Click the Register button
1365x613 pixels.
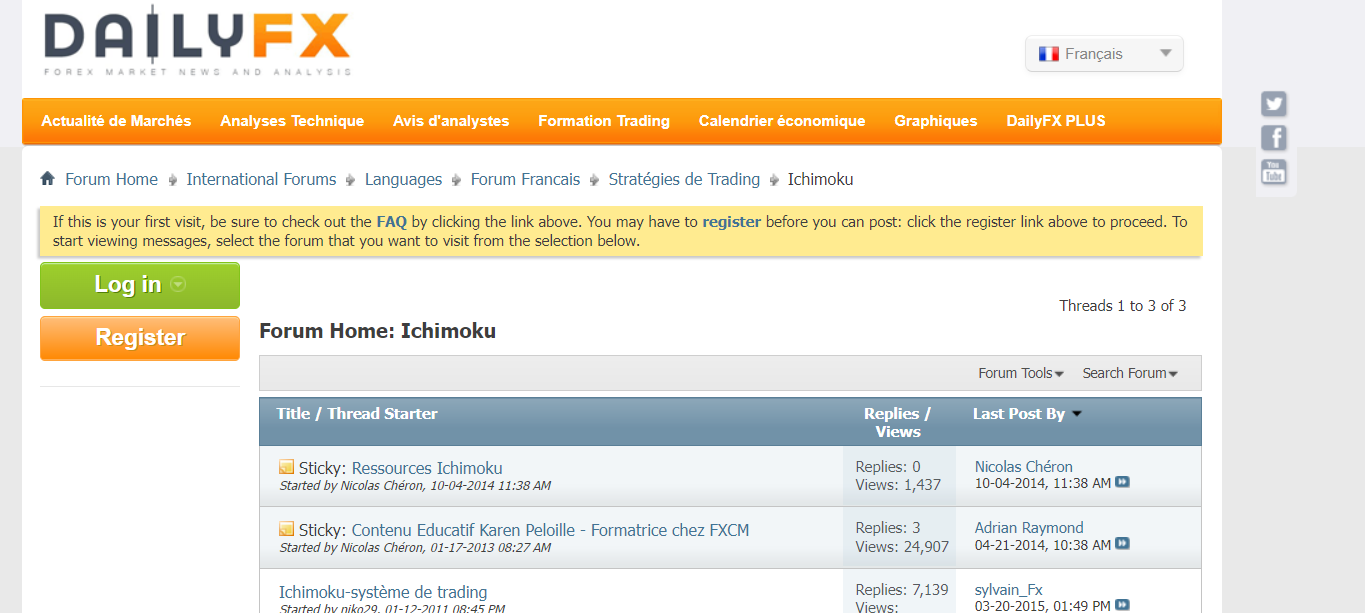click(x=140, y=338)
